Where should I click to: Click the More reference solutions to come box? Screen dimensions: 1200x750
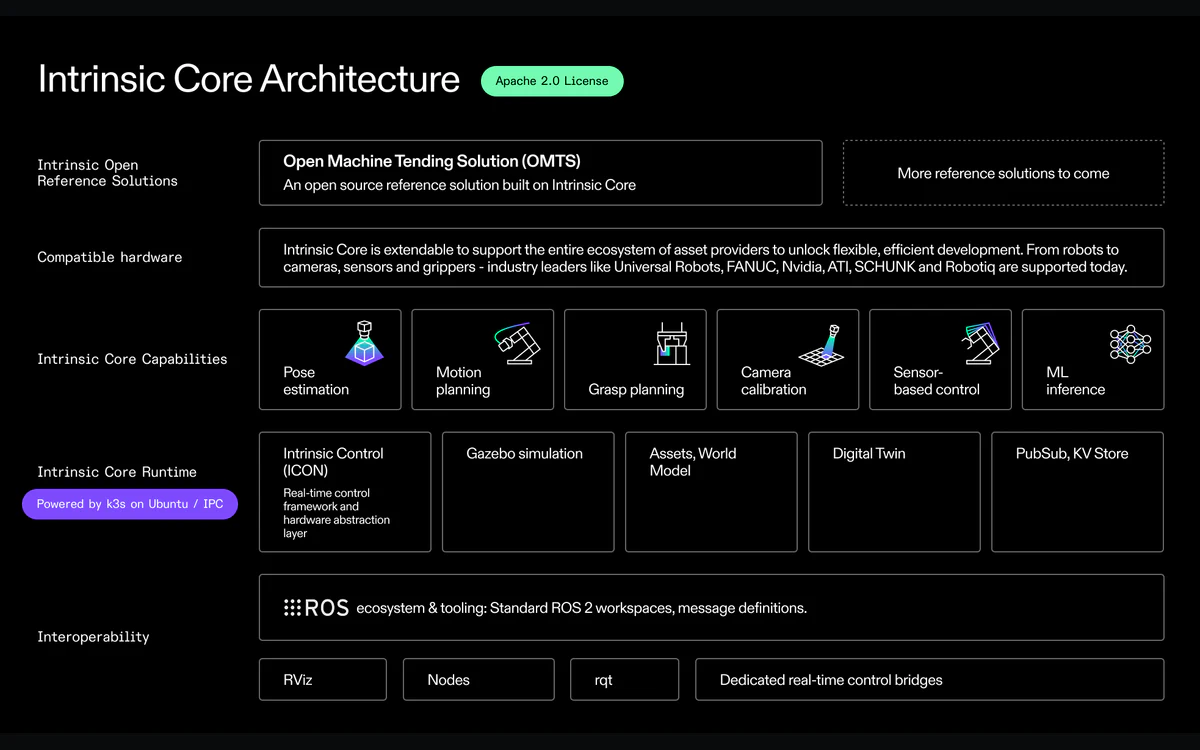coord(1003,173)
